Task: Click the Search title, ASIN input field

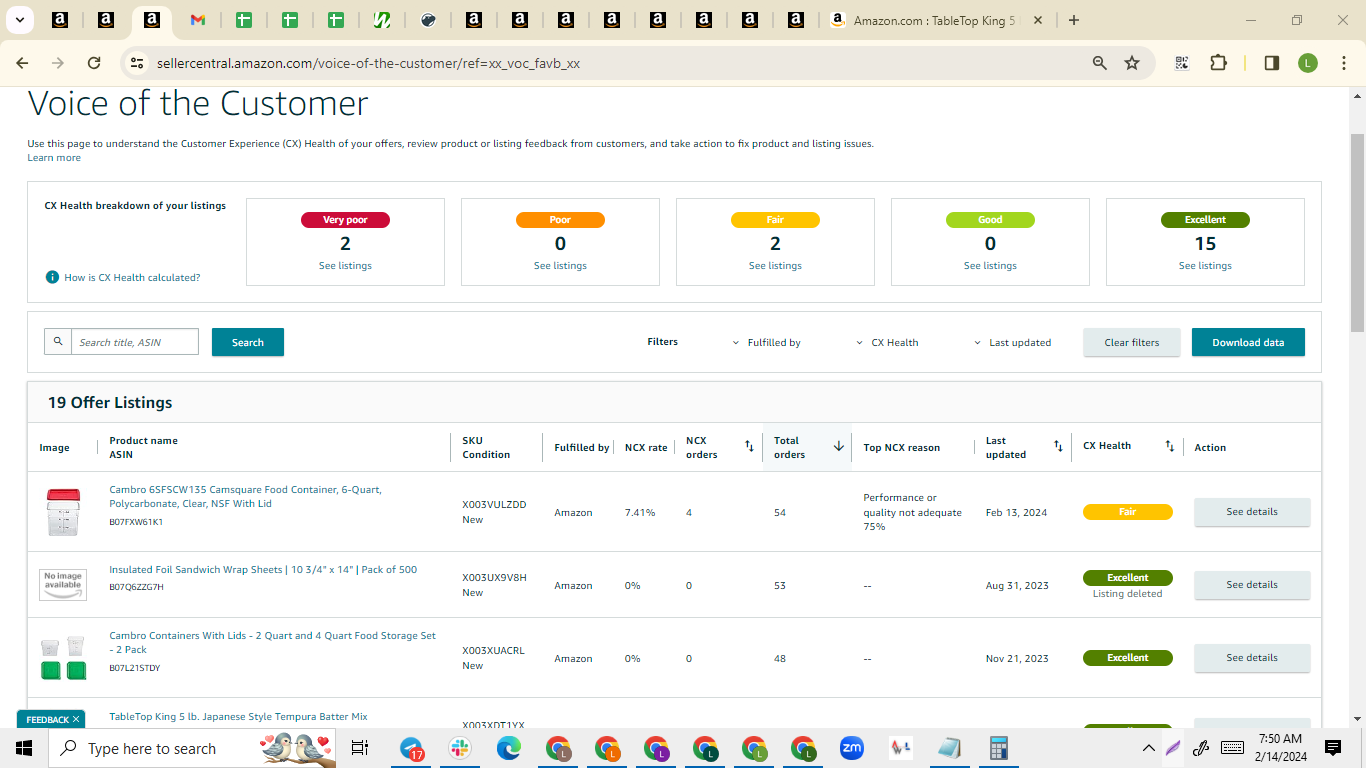Action: point(135,342)
